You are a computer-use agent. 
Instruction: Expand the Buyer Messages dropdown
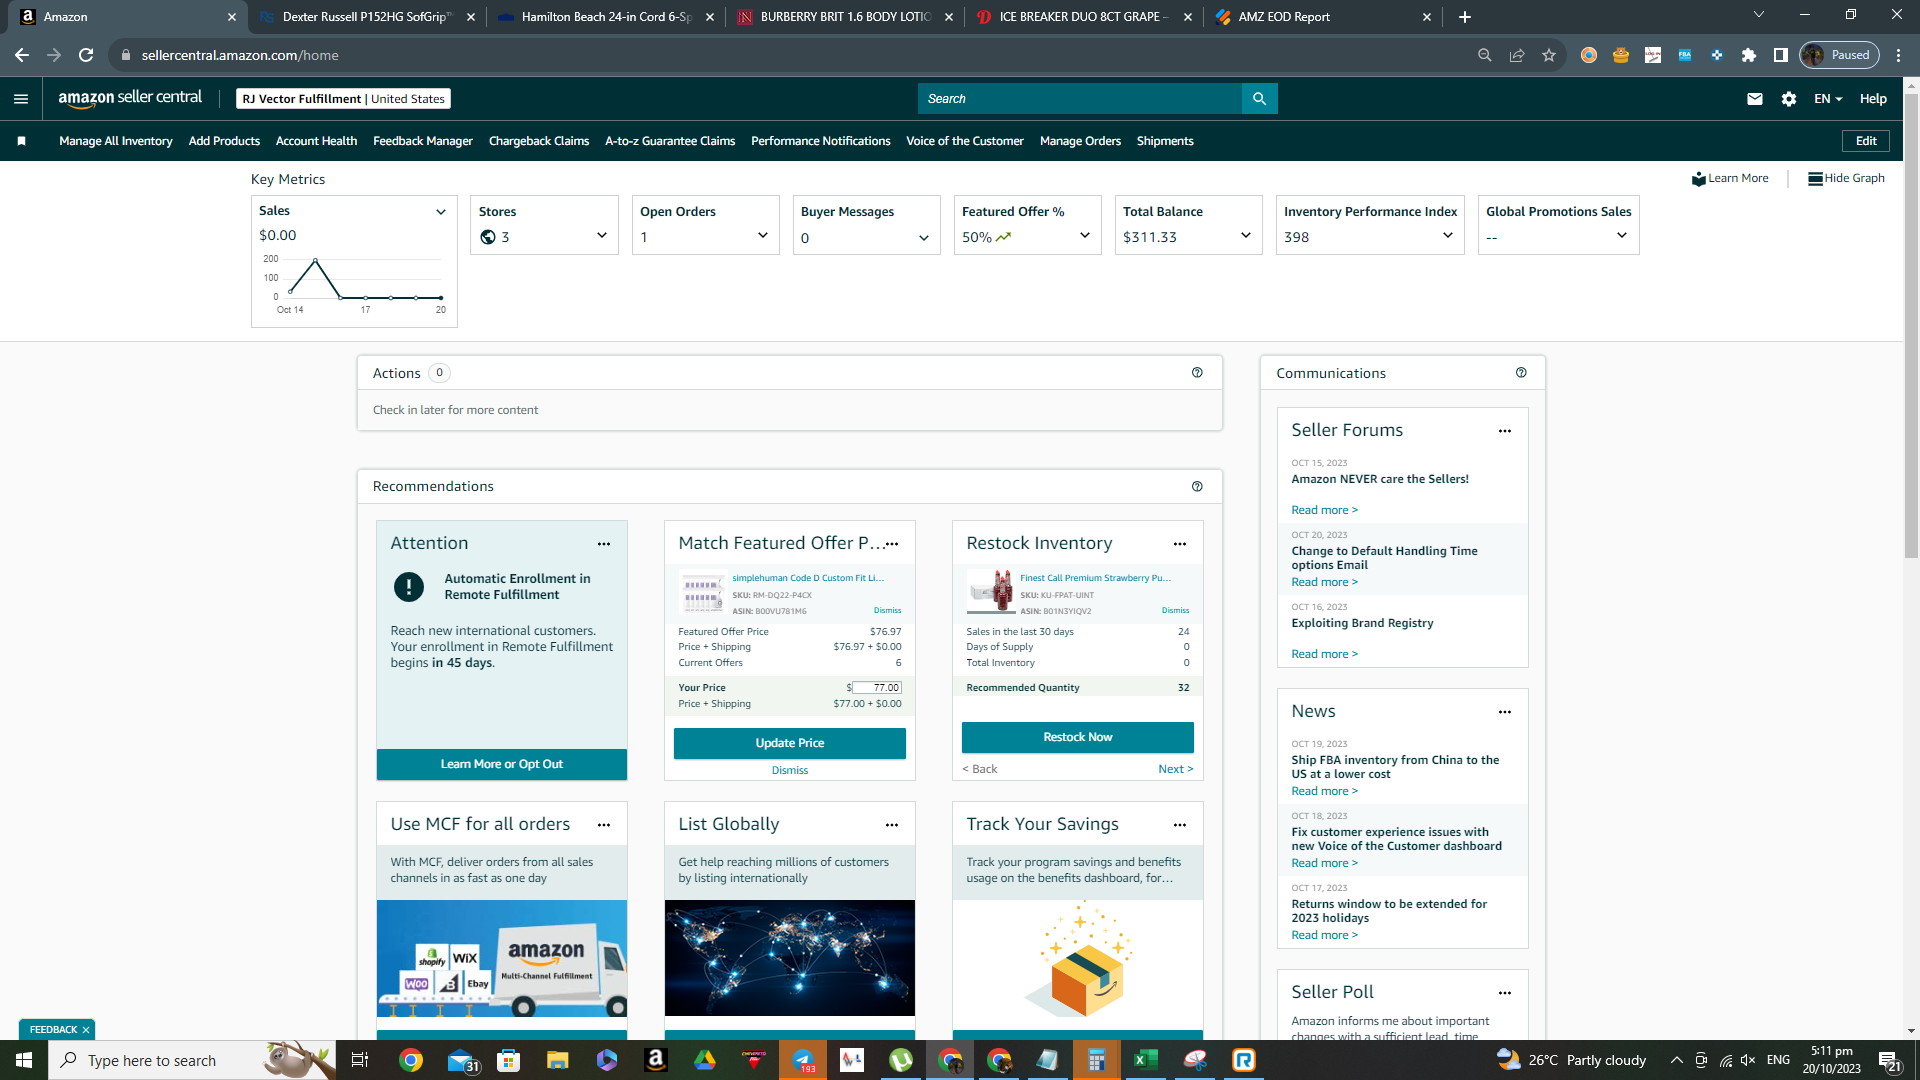click(x=924, y=238)
